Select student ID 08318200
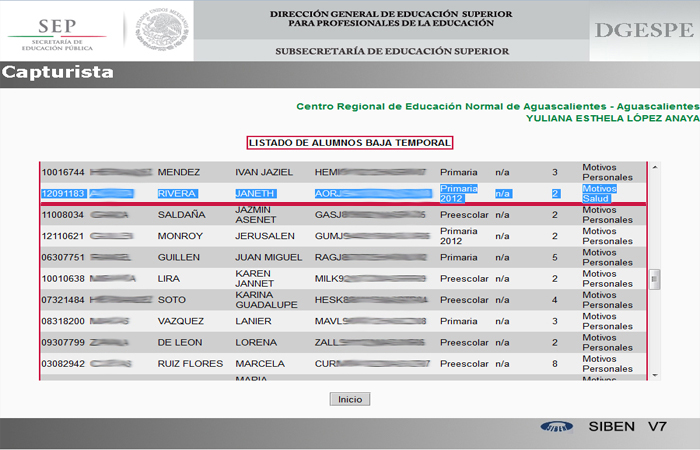 63,321
